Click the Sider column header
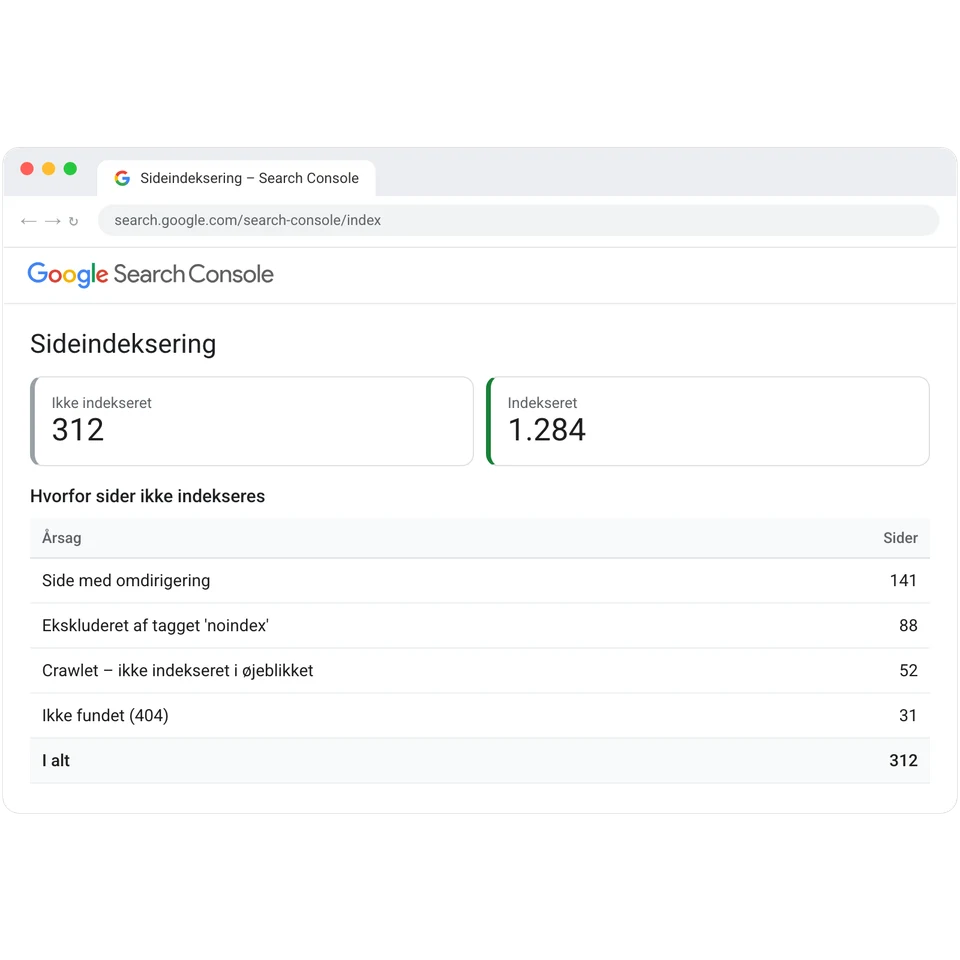Image resolution: width=960 pixels, height=960 pixels. (900, 538)
